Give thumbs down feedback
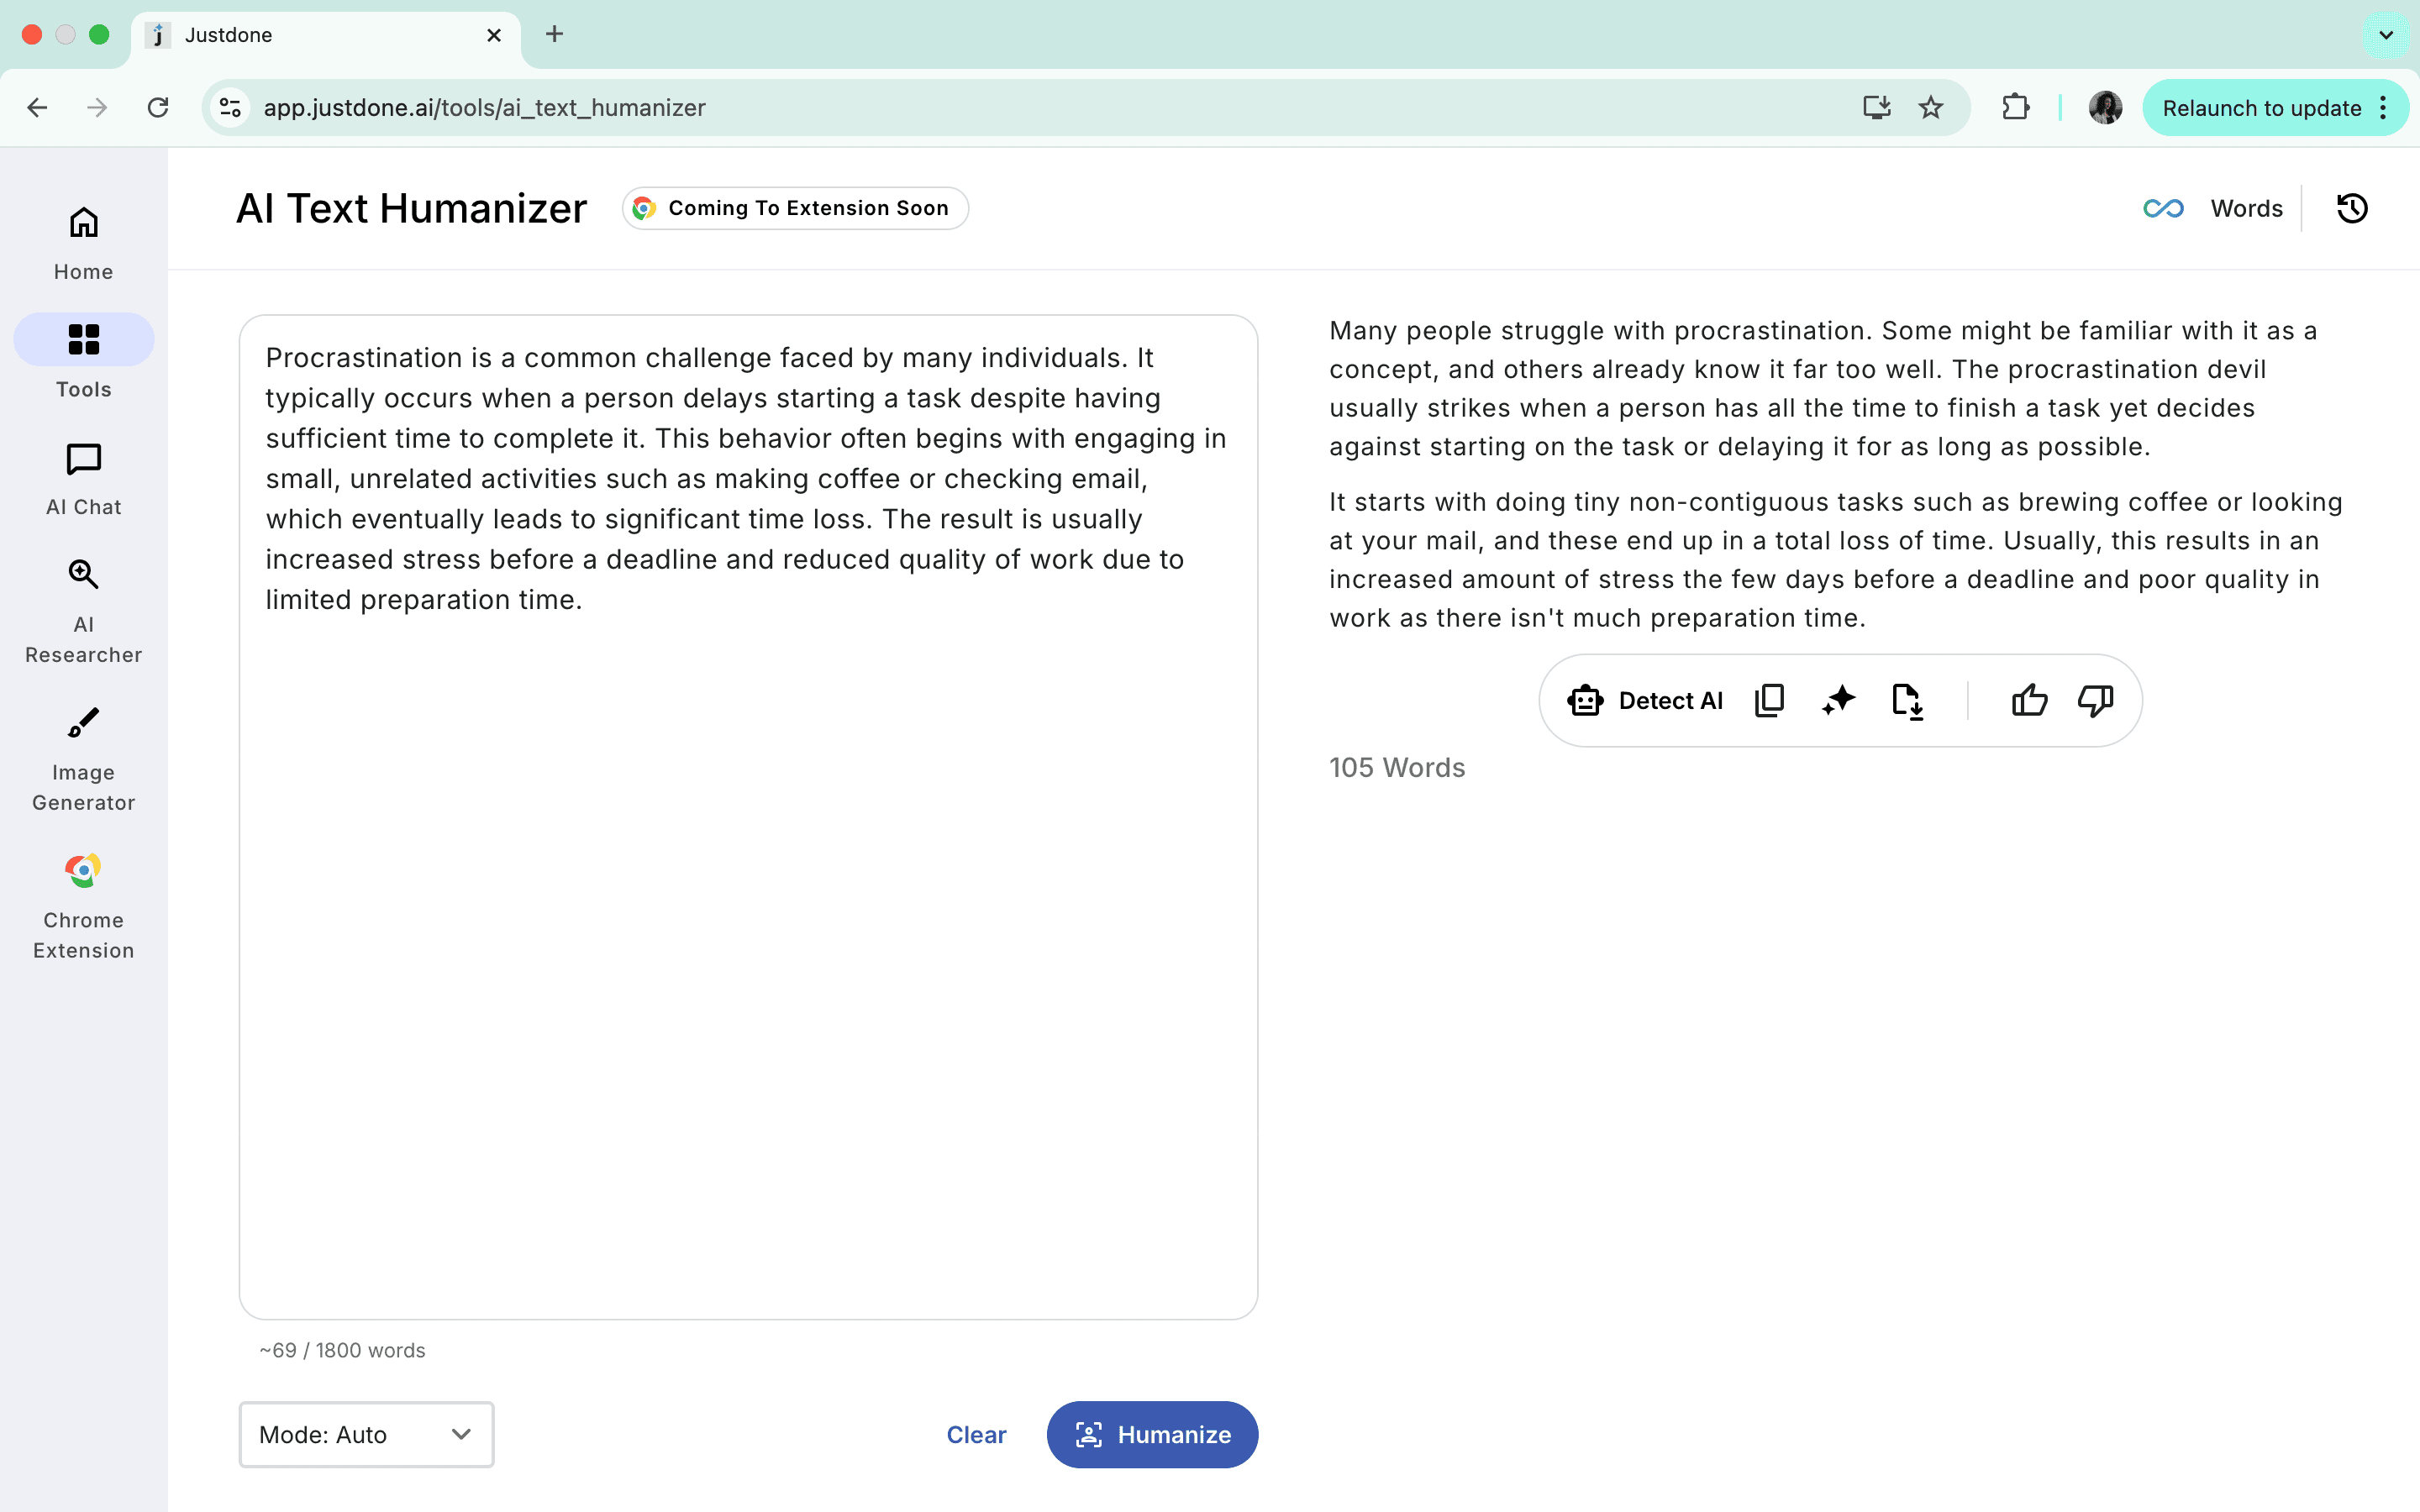This screenshot has width=2420, height=1512. click(x=2095, y=701)
